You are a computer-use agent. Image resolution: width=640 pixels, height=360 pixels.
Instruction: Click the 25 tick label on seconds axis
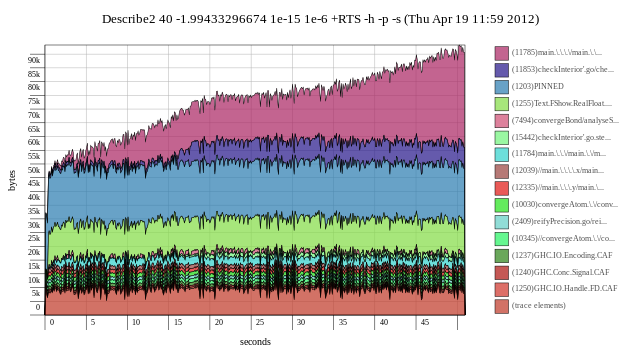[x=260, y=322]
